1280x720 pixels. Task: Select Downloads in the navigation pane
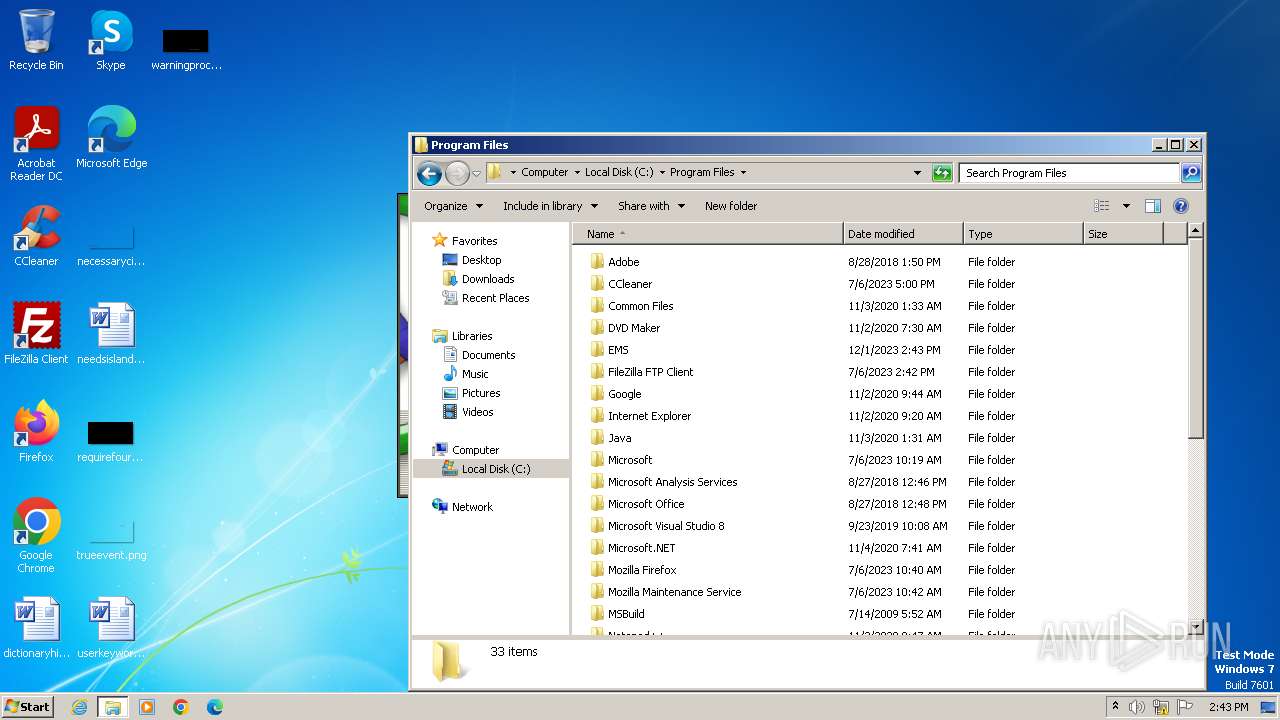[x=488, y=279]
